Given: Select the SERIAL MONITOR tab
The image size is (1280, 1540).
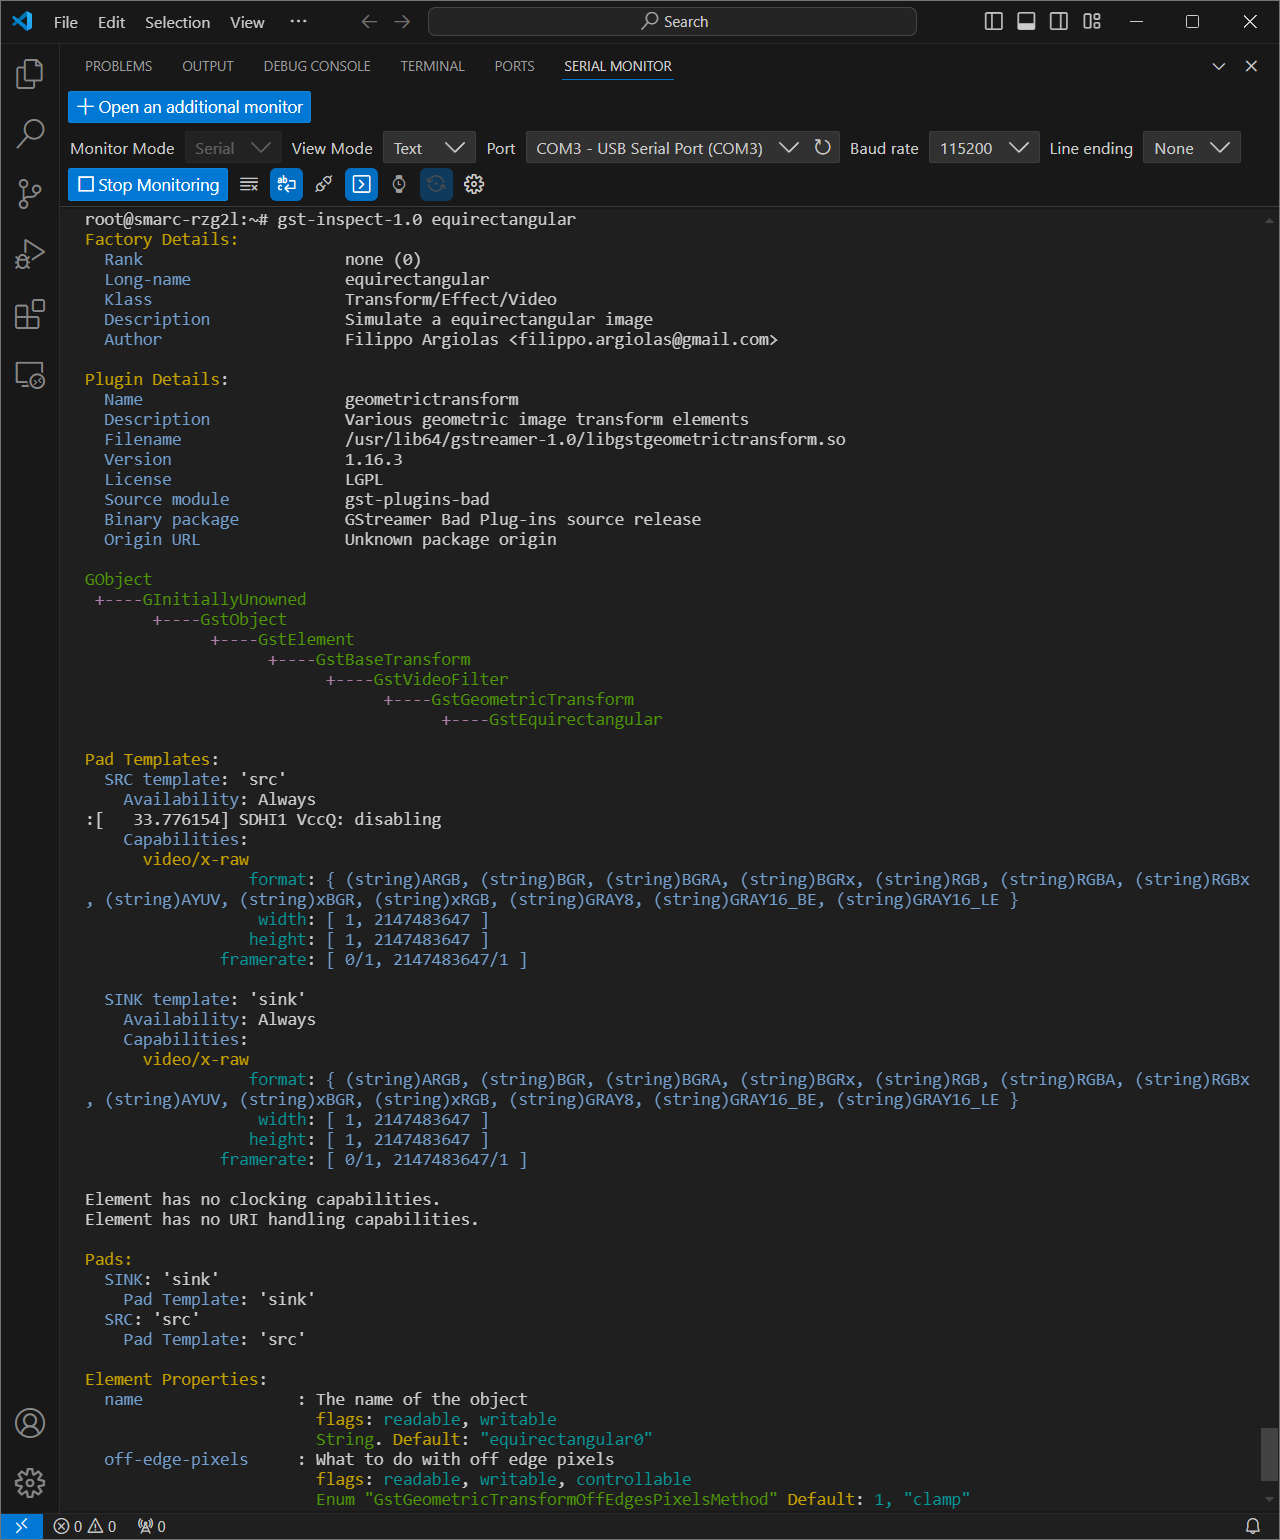Looking at the screenshot, I should [618, 66].
